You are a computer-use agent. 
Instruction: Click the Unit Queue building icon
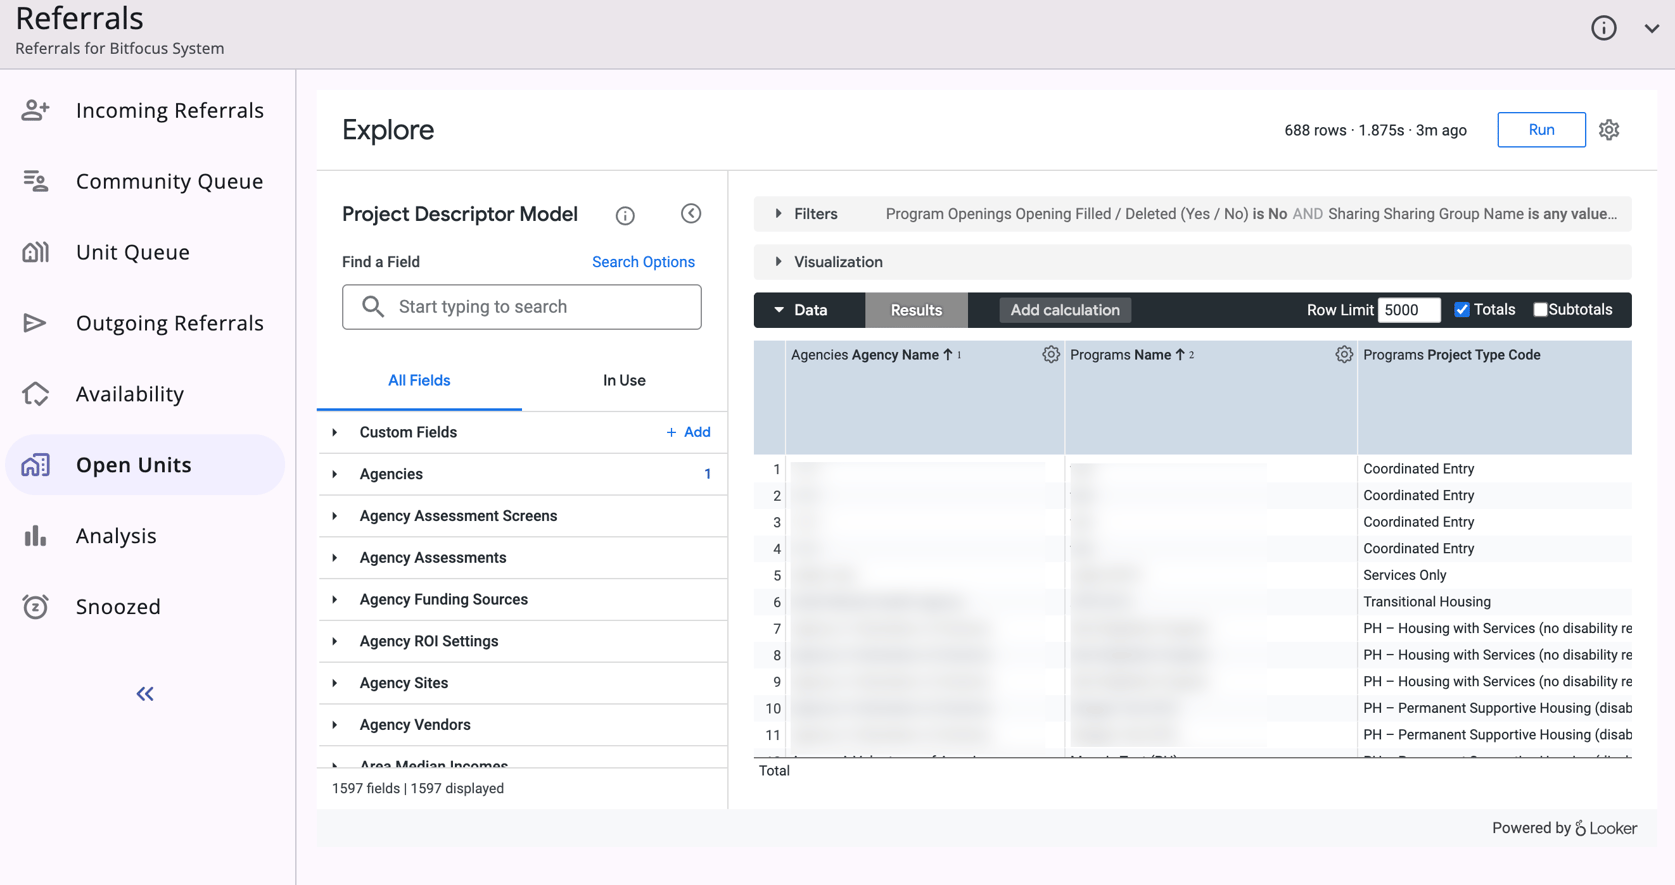point(36,252)
